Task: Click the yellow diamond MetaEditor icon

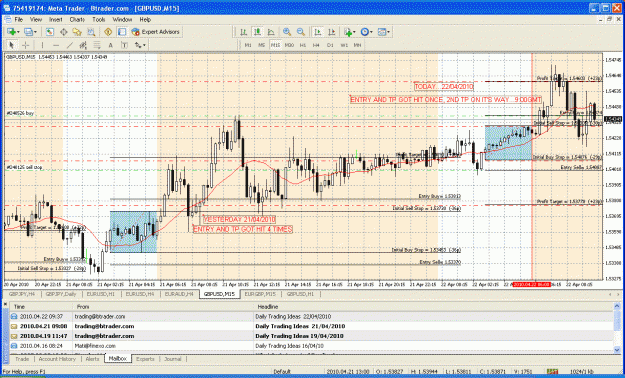Action: coord(108,32)
